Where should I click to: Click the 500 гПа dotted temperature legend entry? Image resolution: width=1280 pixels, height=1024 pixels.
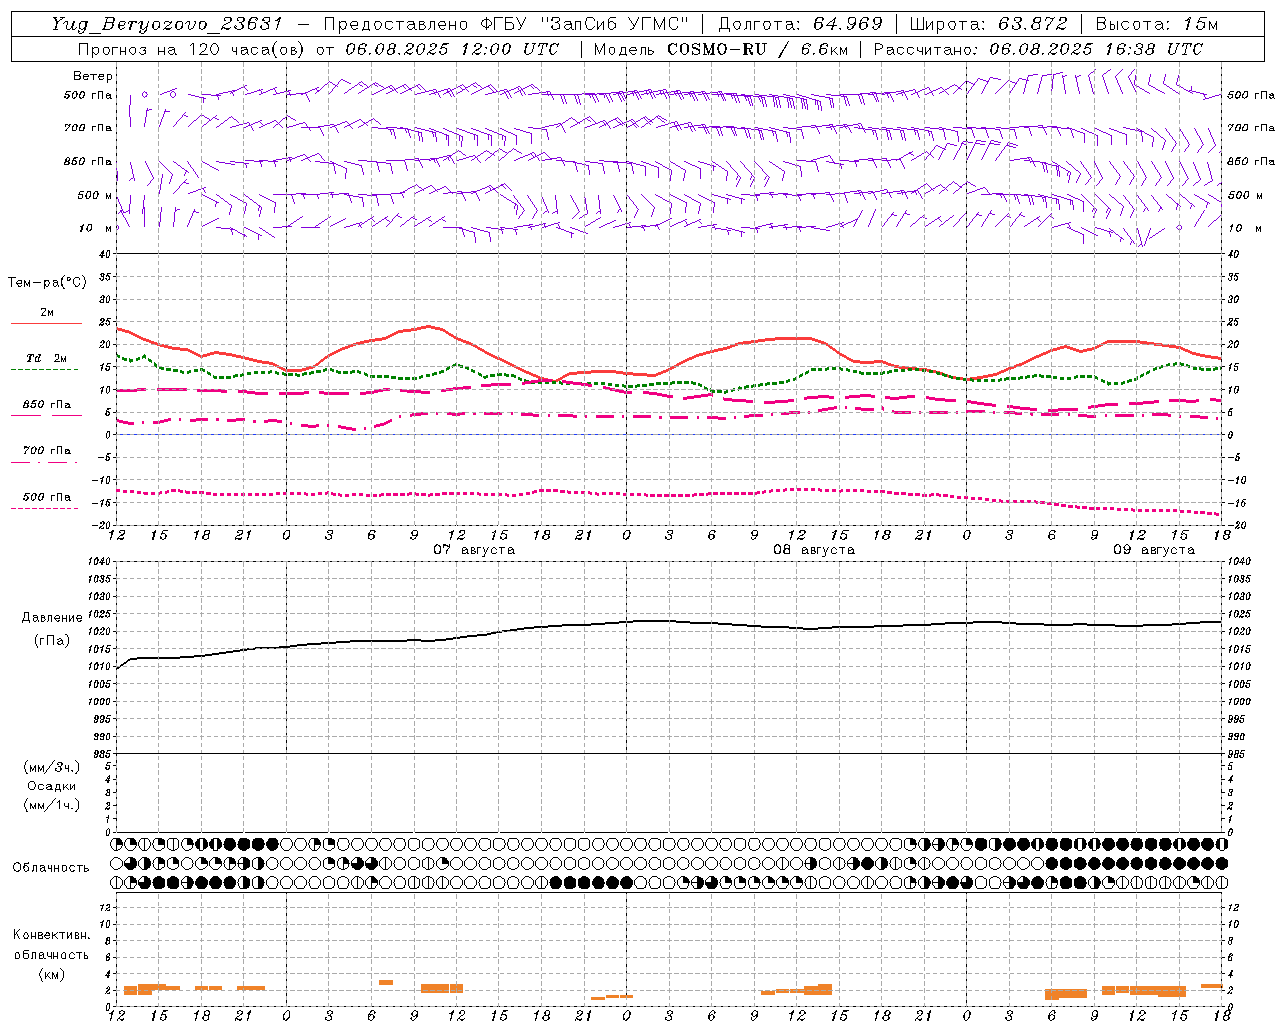point(46,500)
